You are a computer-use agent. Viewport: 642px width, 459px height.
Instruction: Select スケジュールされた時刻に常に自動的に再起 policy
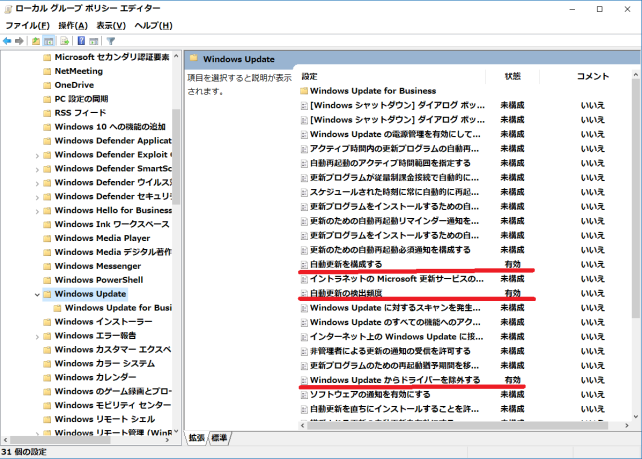(x=394, y=192)
